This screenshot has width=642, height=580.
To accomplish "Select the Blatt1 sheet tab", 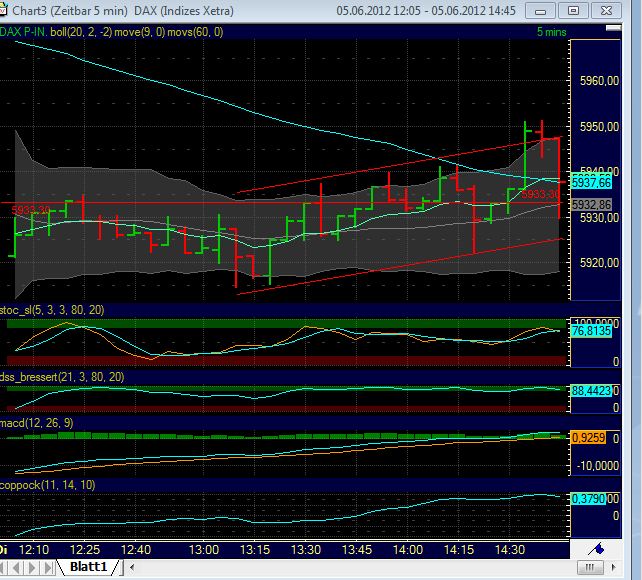I will coord(88,567).
